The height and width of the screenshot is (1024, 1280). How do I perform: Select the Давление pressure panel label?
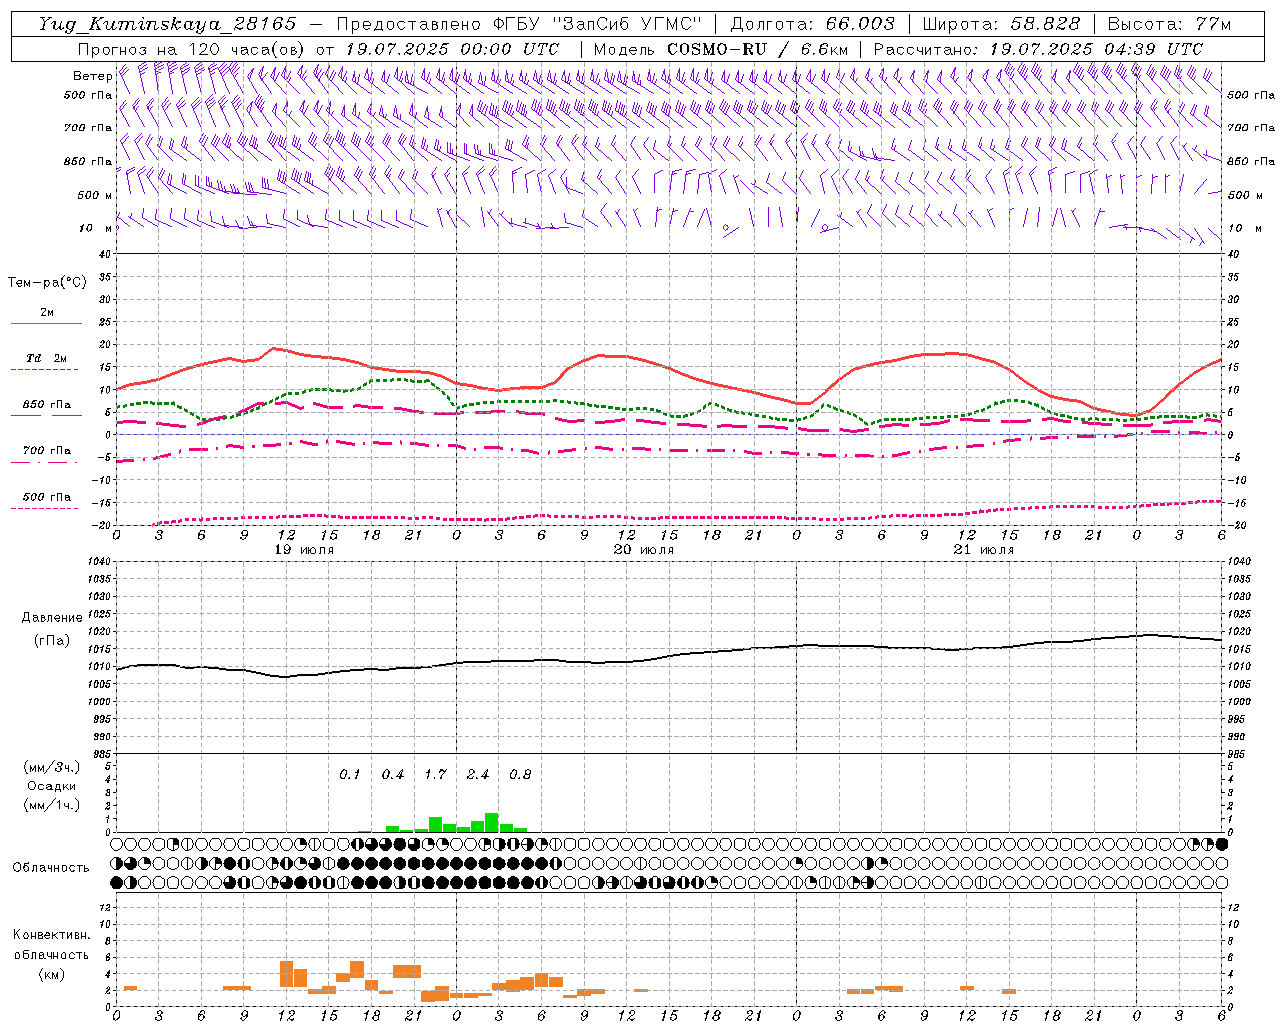pyautogui.click(x=52, y=618)
